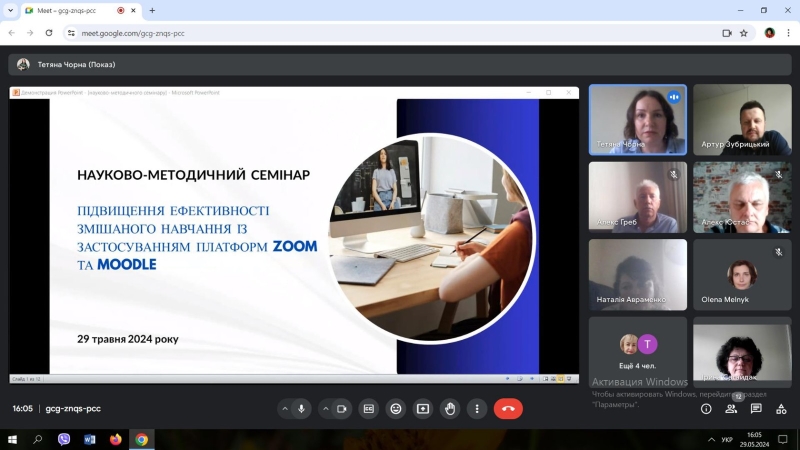Go back in browser history
The width and height of the screenshot is (800, 450).
tap(12, 33)
